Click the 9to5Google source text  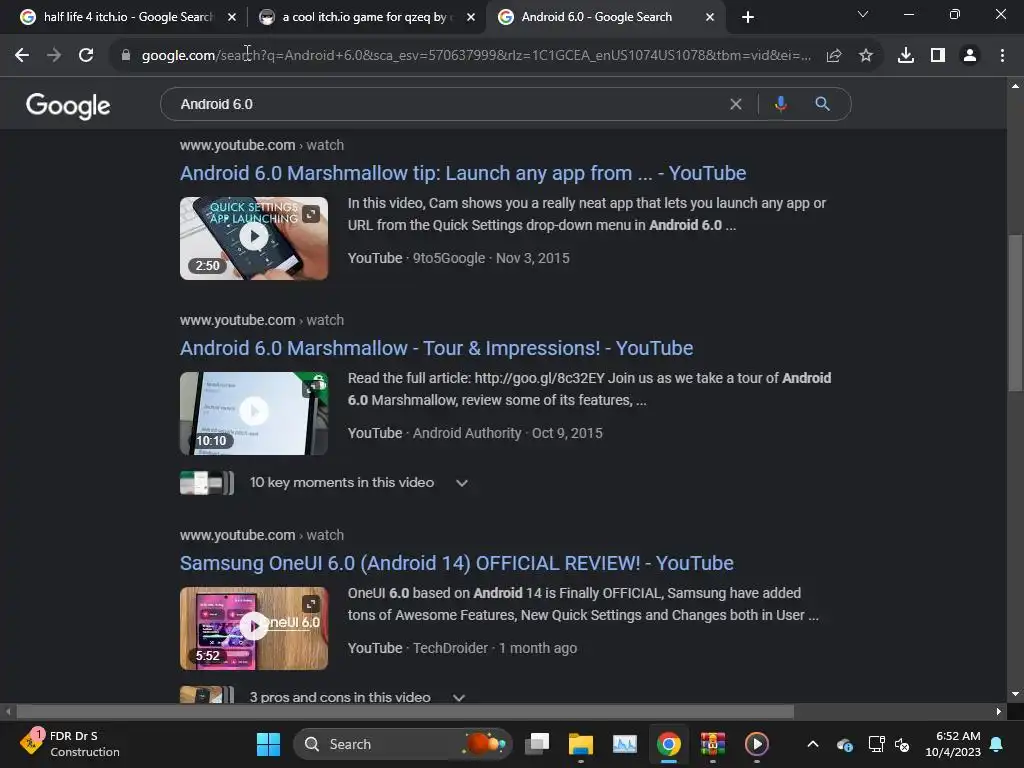[449, 258]
